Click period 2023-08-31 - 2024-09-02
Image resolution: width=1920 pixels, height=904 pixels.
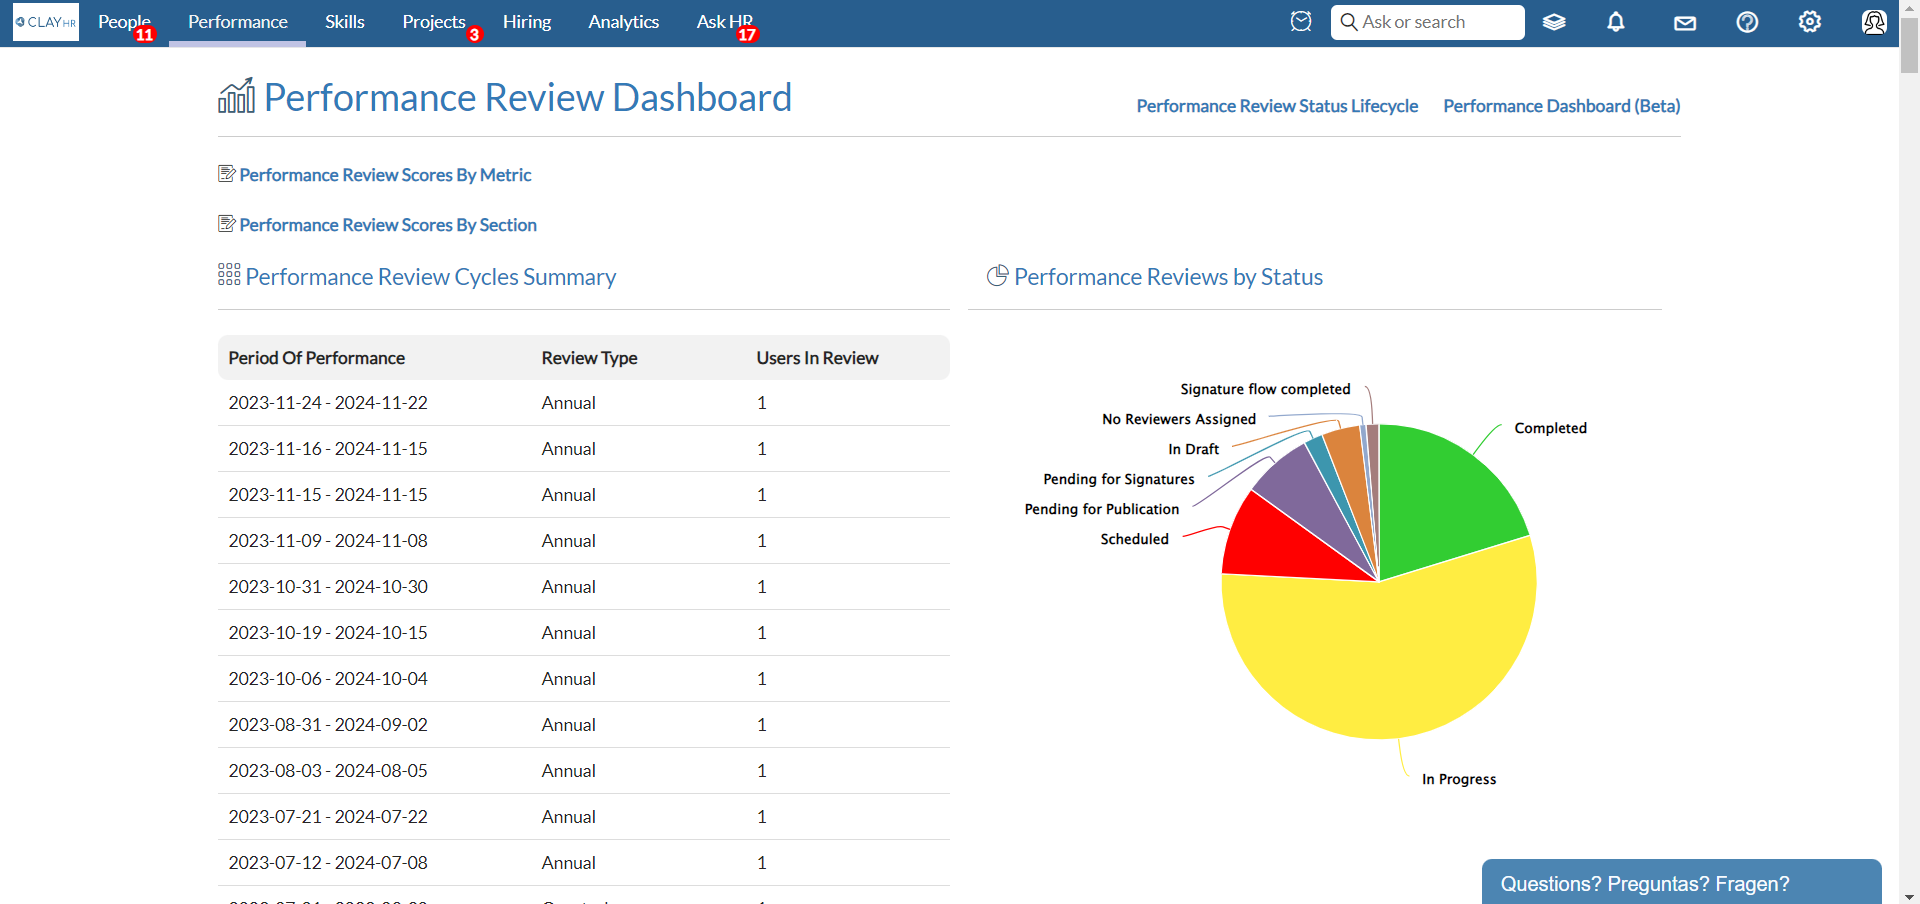click(328, 725)
